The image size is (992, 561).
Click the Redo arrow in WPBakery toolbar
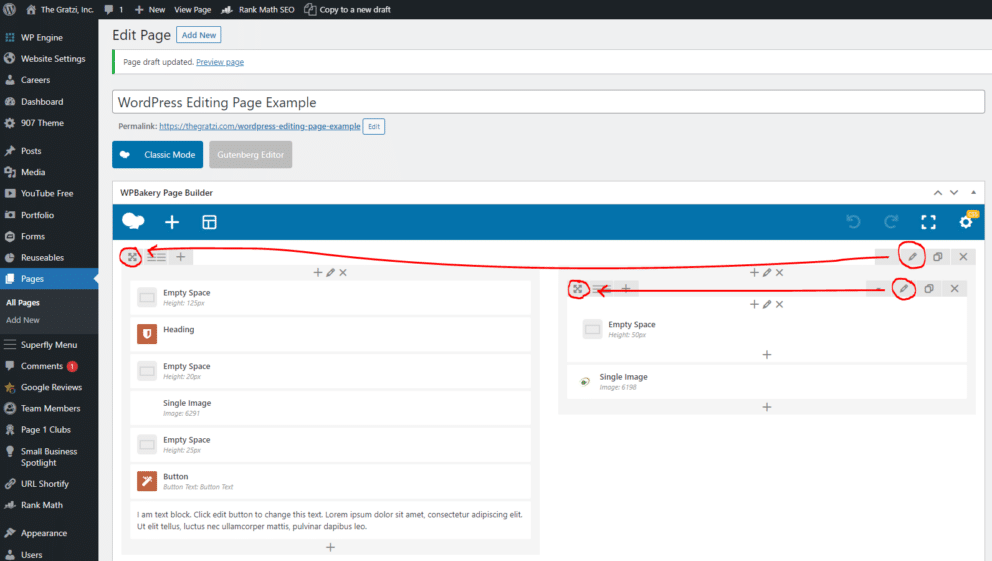coord(890,222)
